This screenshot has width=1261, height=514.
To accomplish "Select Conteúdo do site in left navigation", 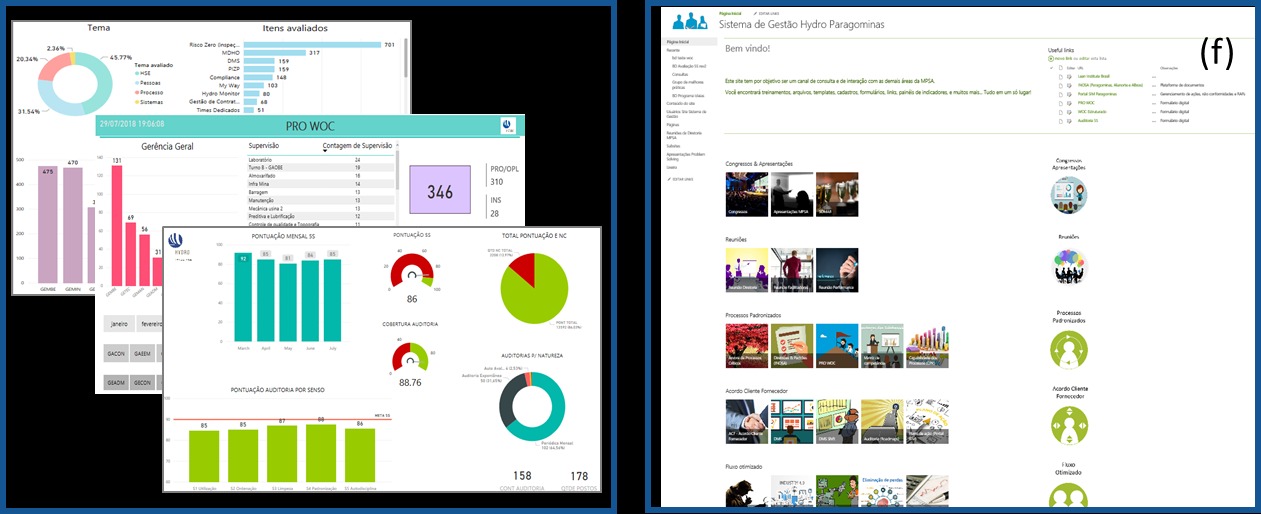I will 680,103.
